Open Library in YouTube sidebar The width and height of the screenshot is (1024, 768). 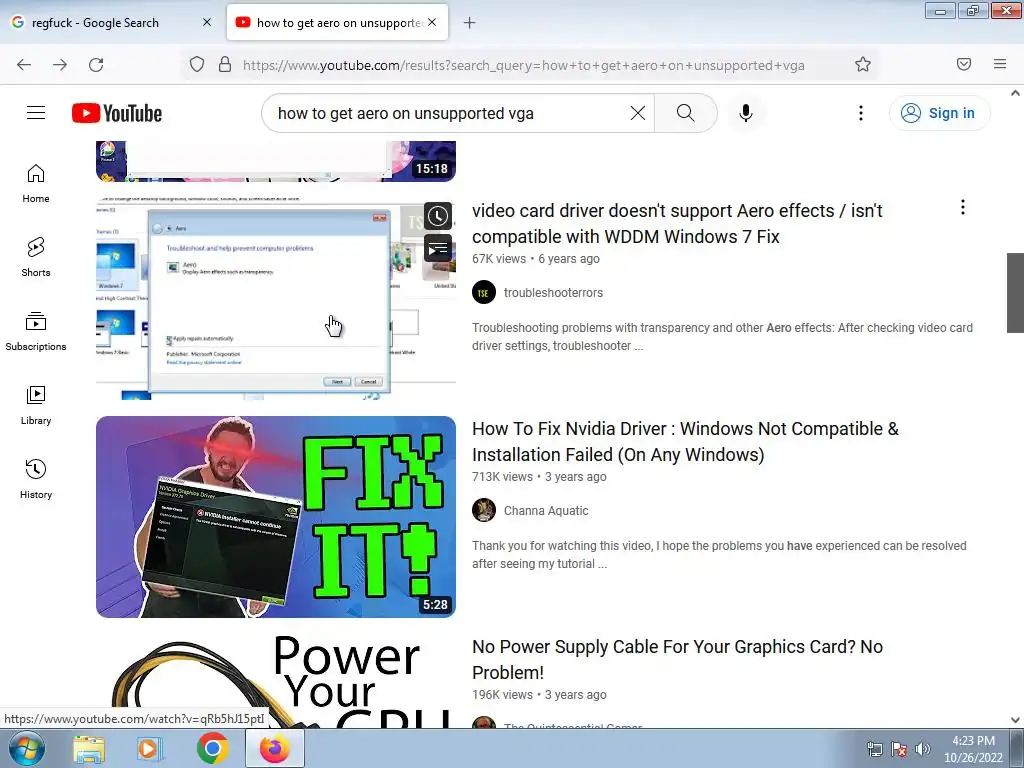click(36, 406)
